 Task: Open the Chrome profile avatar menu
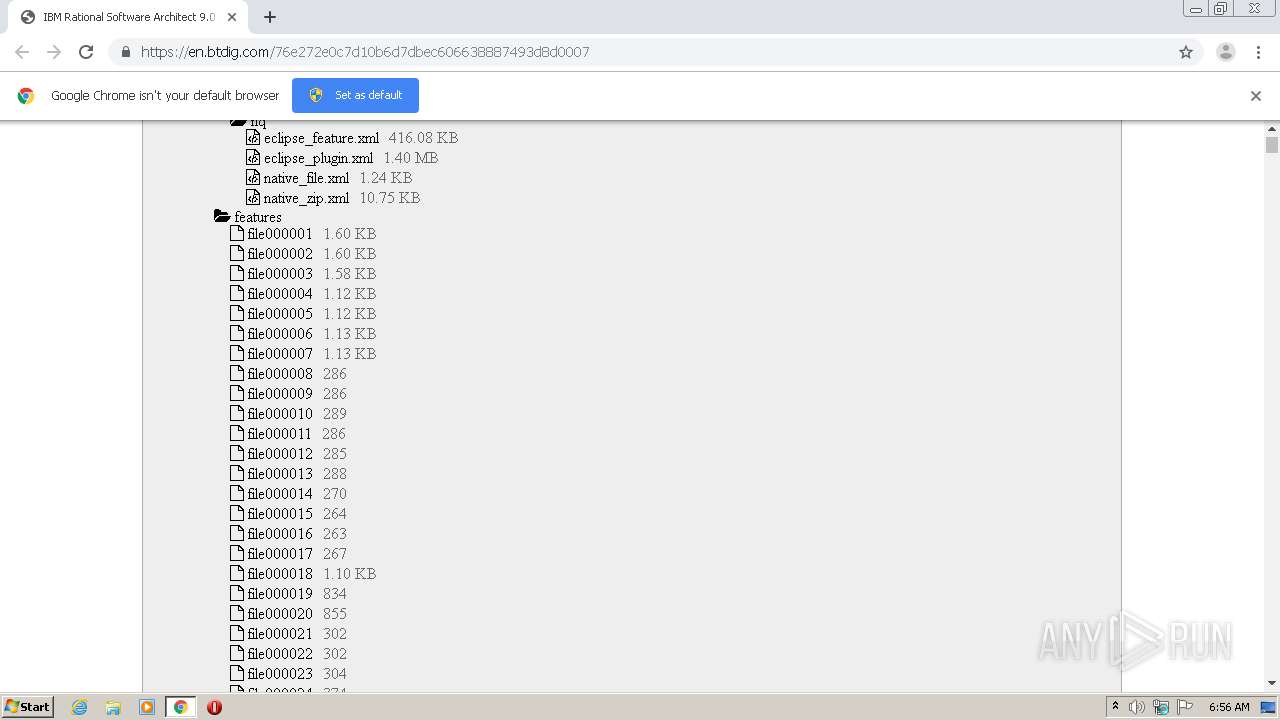pyautogui.click(x=1226, y=52)
